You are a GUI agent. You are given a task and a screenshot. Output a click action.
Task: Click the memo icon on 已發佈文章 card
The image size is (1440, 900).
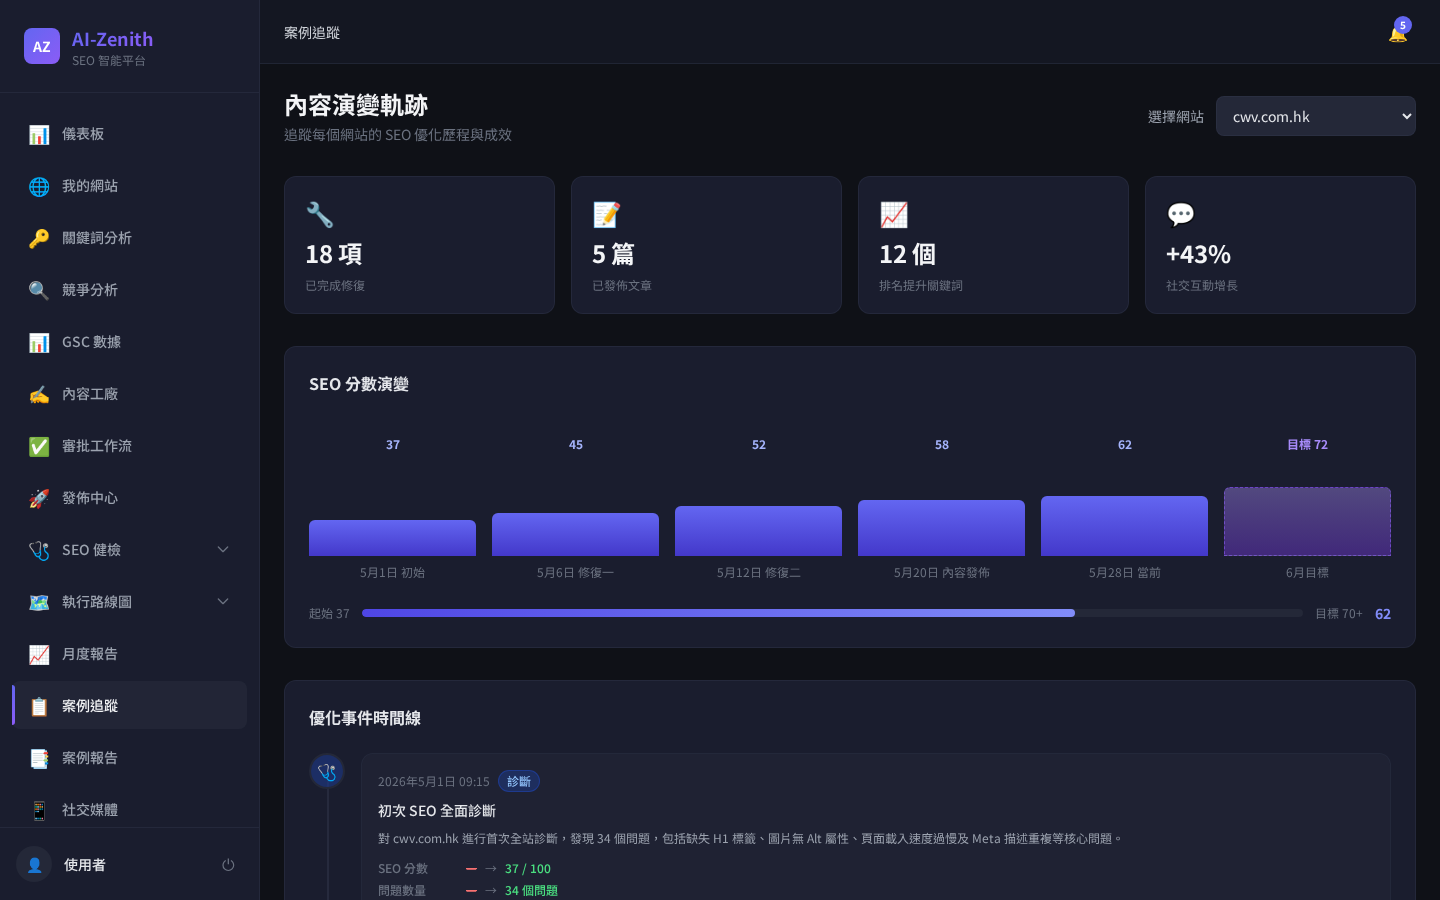coord(606,214)
